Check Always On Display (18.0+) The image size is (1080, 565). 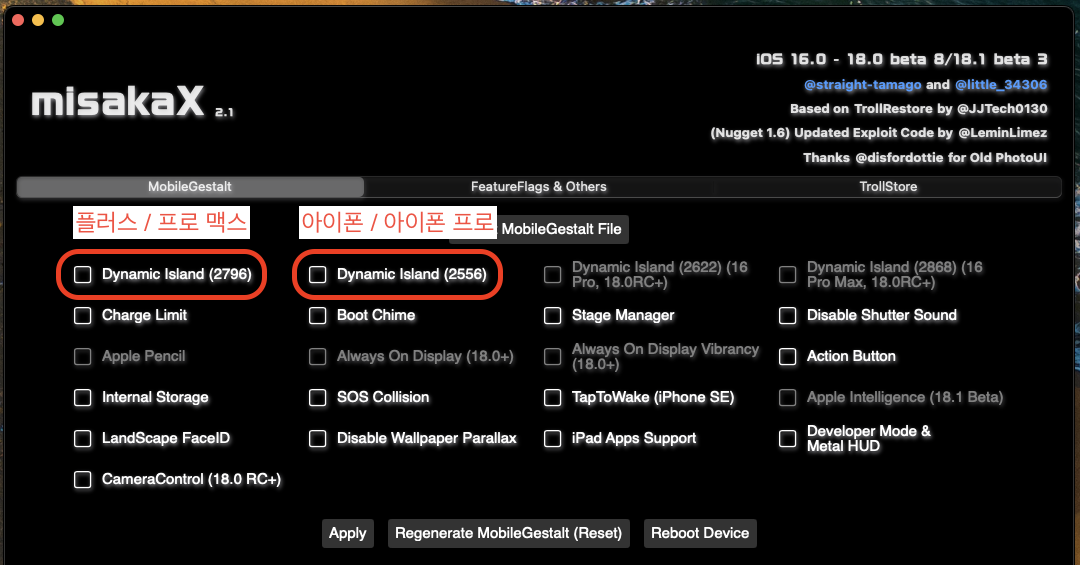[x=318, y=356]
